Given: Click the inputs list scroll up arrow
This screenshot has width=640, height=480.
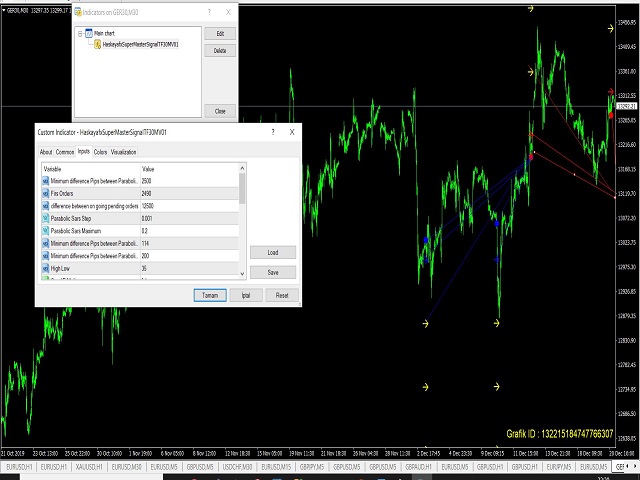Looking at the screenshot, I should pos(242,168).
